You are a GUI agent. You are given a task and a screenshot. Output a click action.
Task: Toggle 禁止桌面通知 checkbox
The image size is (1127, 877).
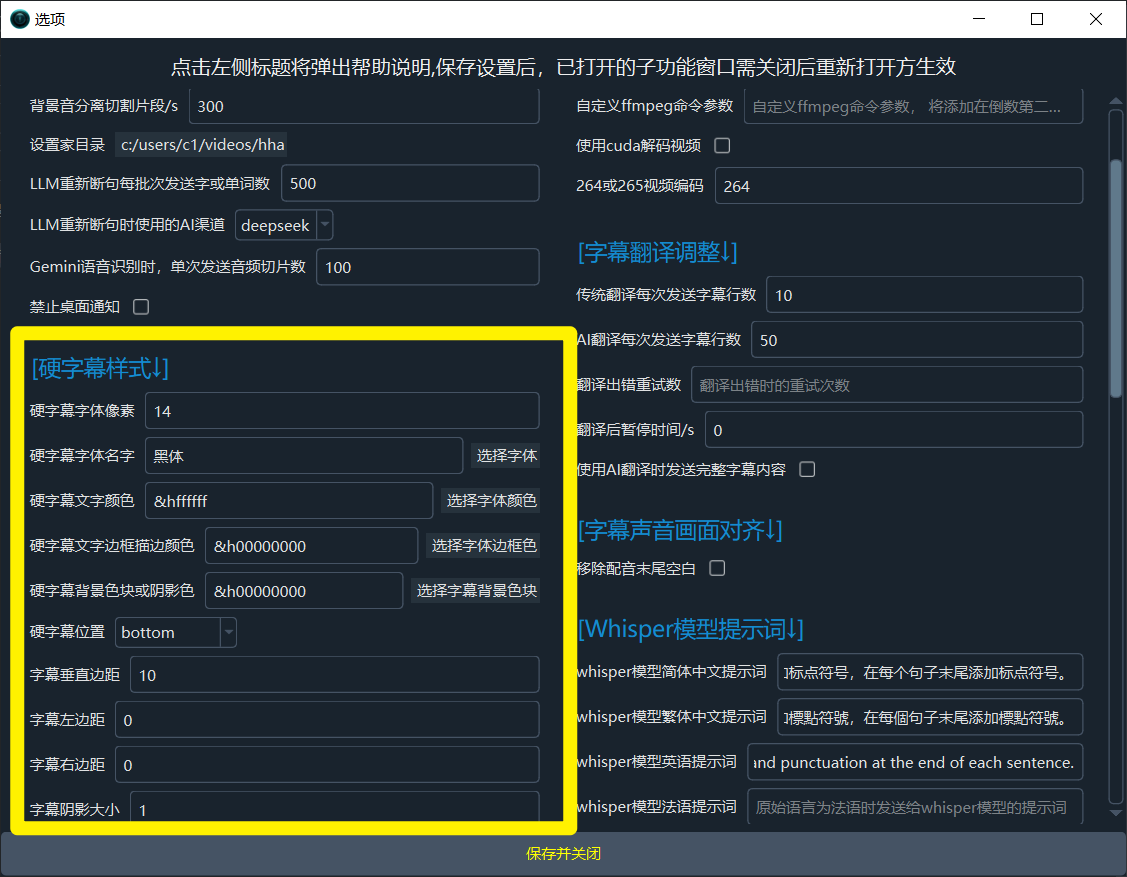coord(141,307)
